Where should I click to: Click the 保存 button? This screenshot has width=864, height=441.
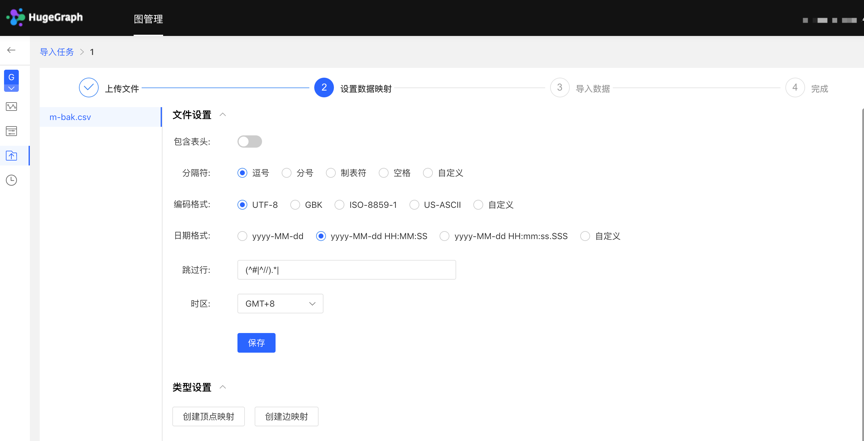pyautogui.click(x=256, y=343)
